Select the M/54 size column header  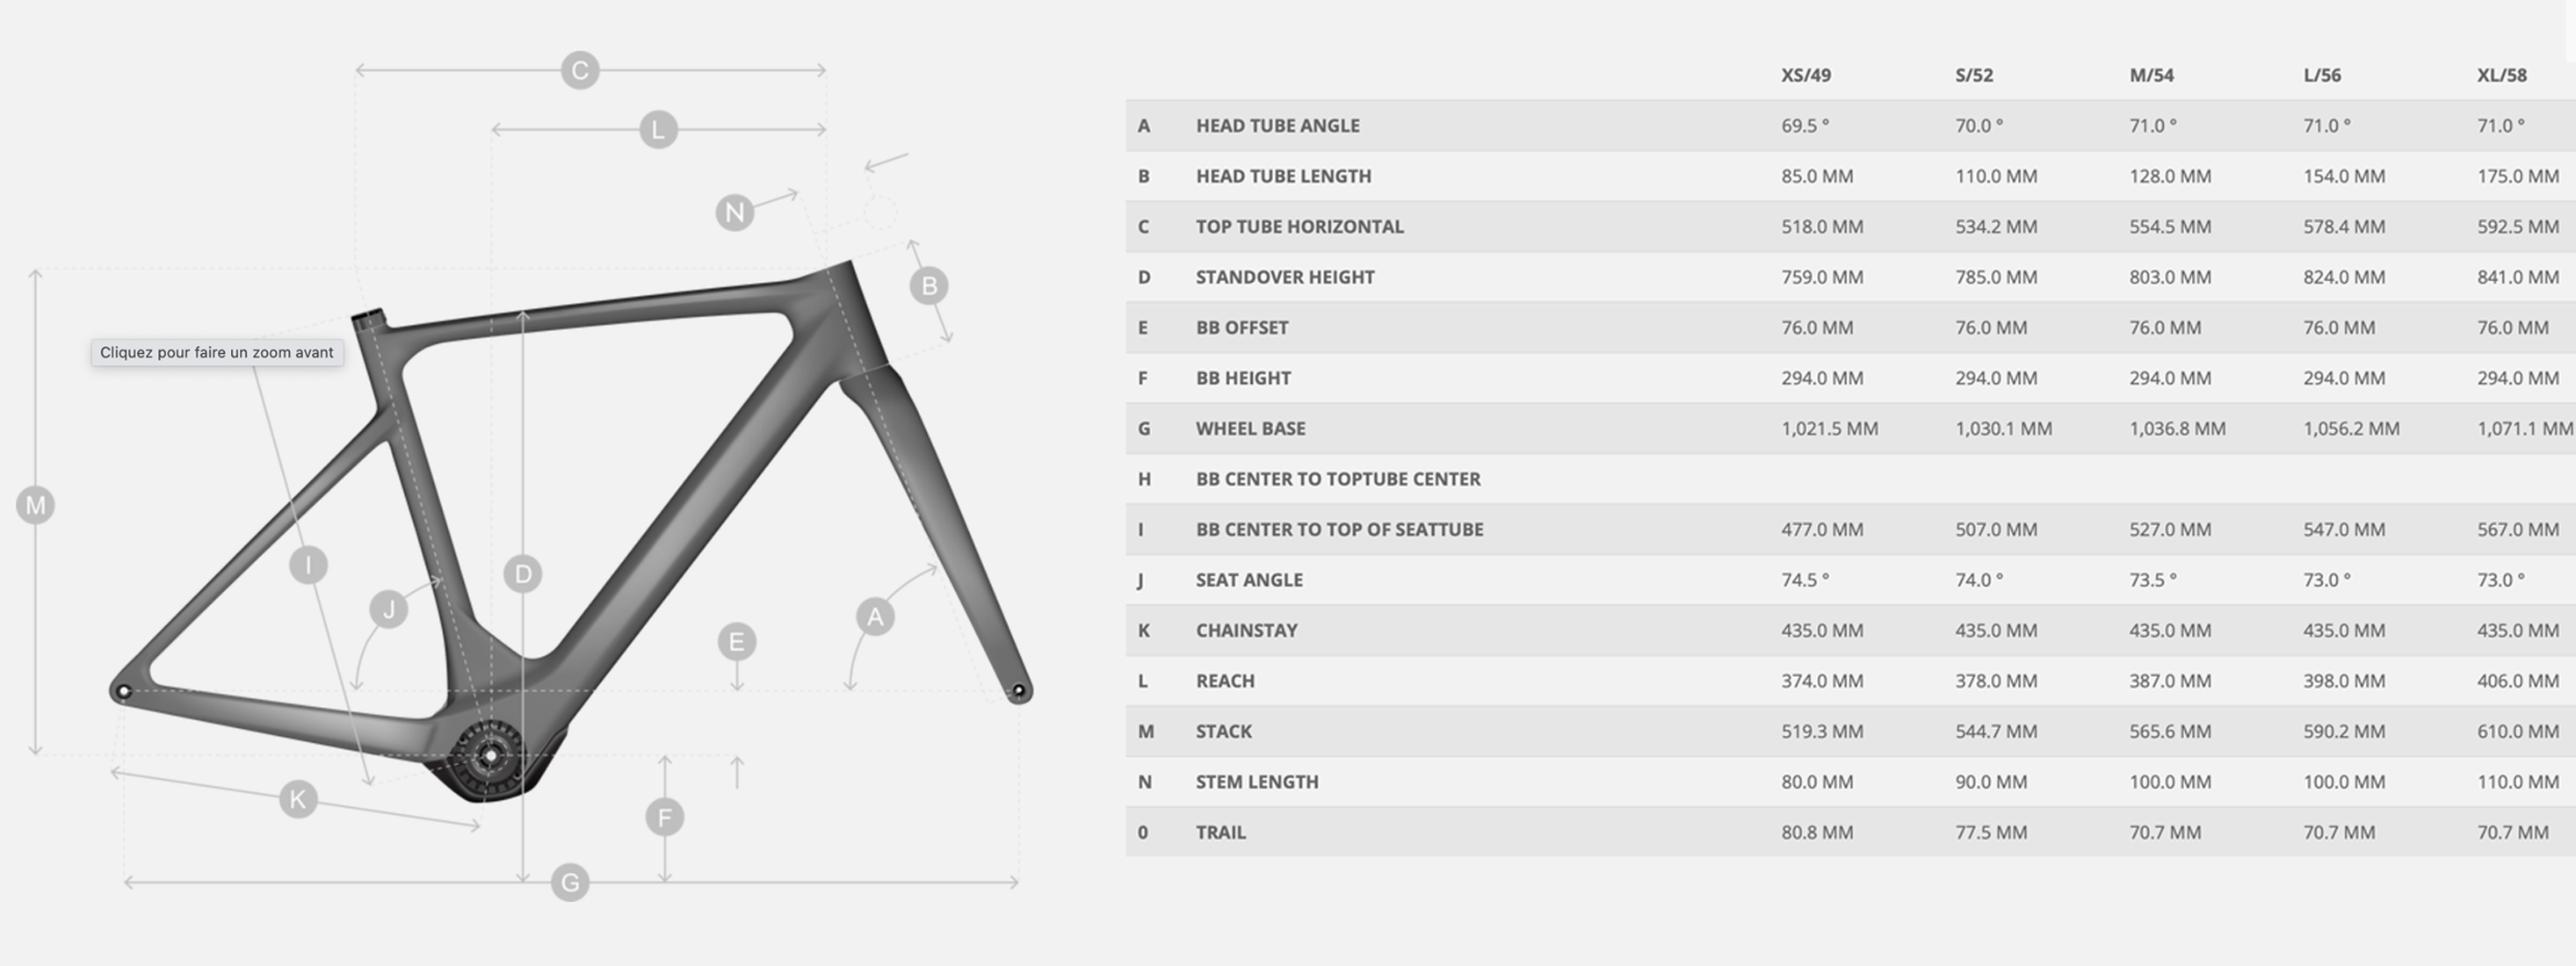tap(2151, 75)
